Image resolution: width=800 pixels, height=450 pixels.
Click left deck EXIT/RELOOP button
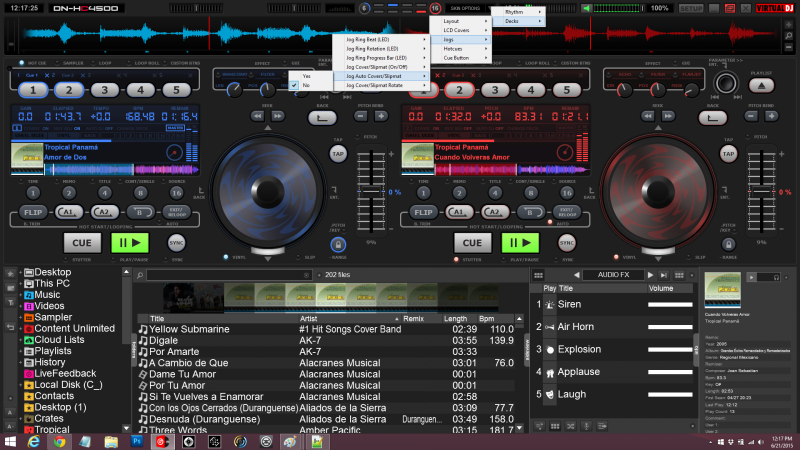176,212
